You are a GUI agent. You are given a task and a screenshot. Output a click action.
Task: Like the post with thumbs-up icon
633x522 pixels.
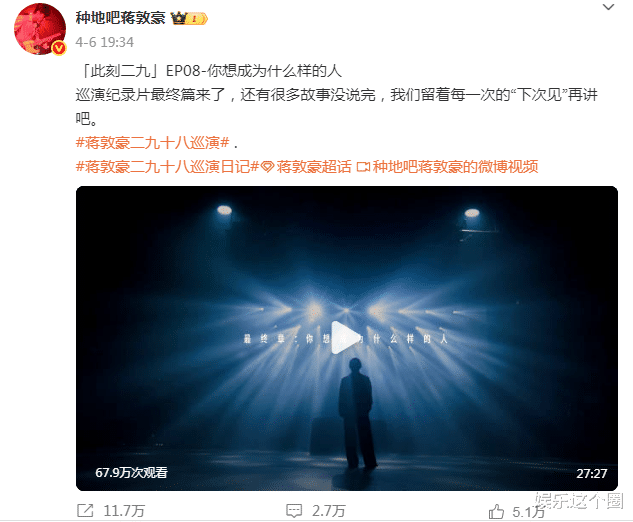click(496, 512)
